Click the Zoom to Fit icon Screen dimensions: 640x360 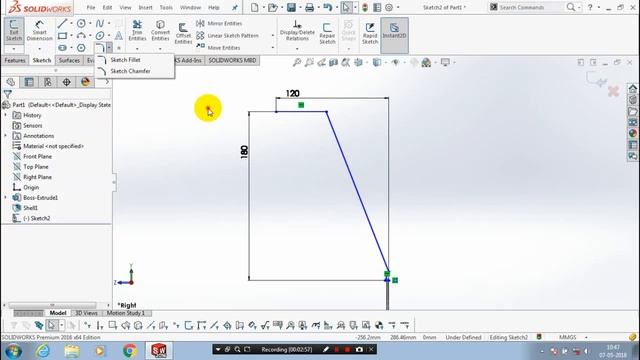297,62
